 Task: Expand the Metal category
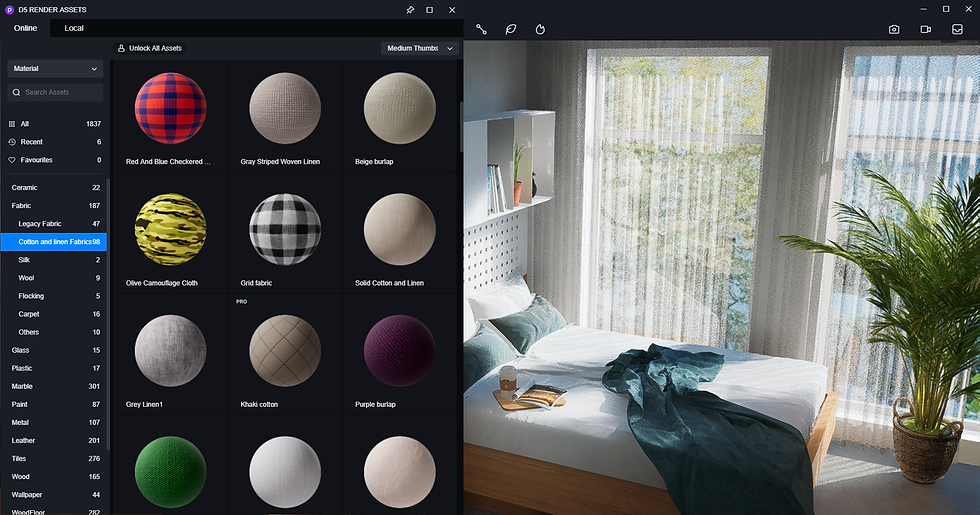[x=54, y=423]
